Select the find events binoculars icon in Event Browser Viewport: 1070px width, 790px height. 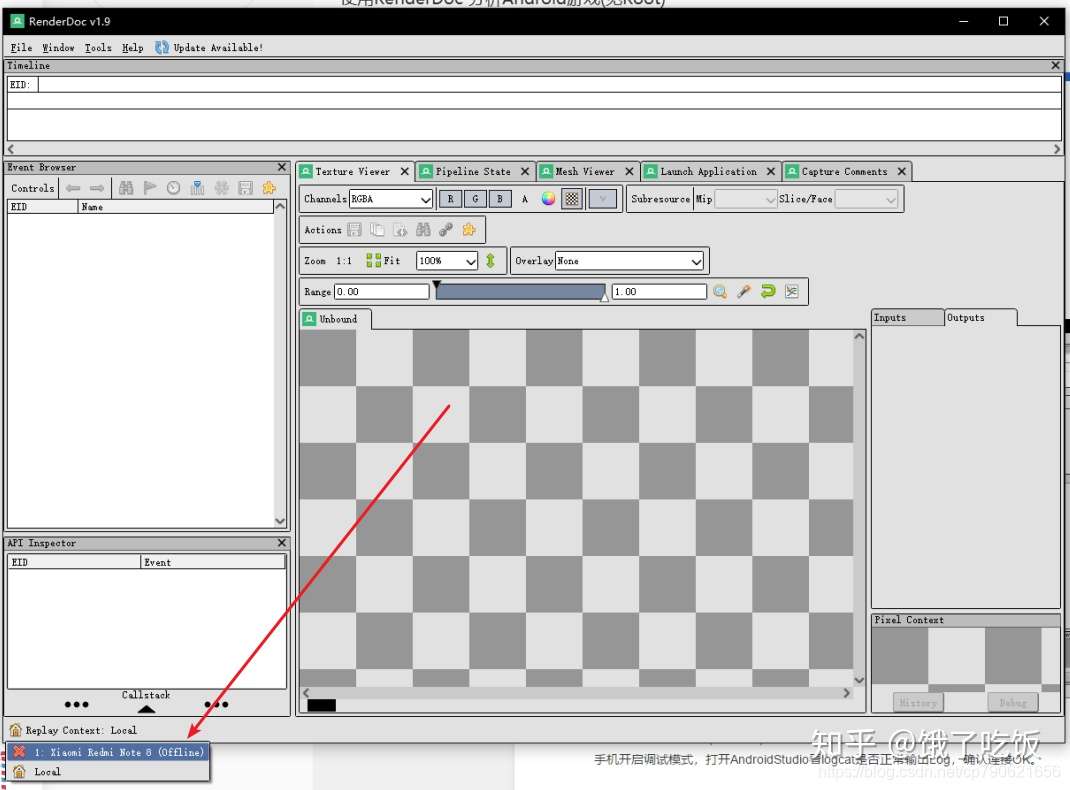point(127,188)
